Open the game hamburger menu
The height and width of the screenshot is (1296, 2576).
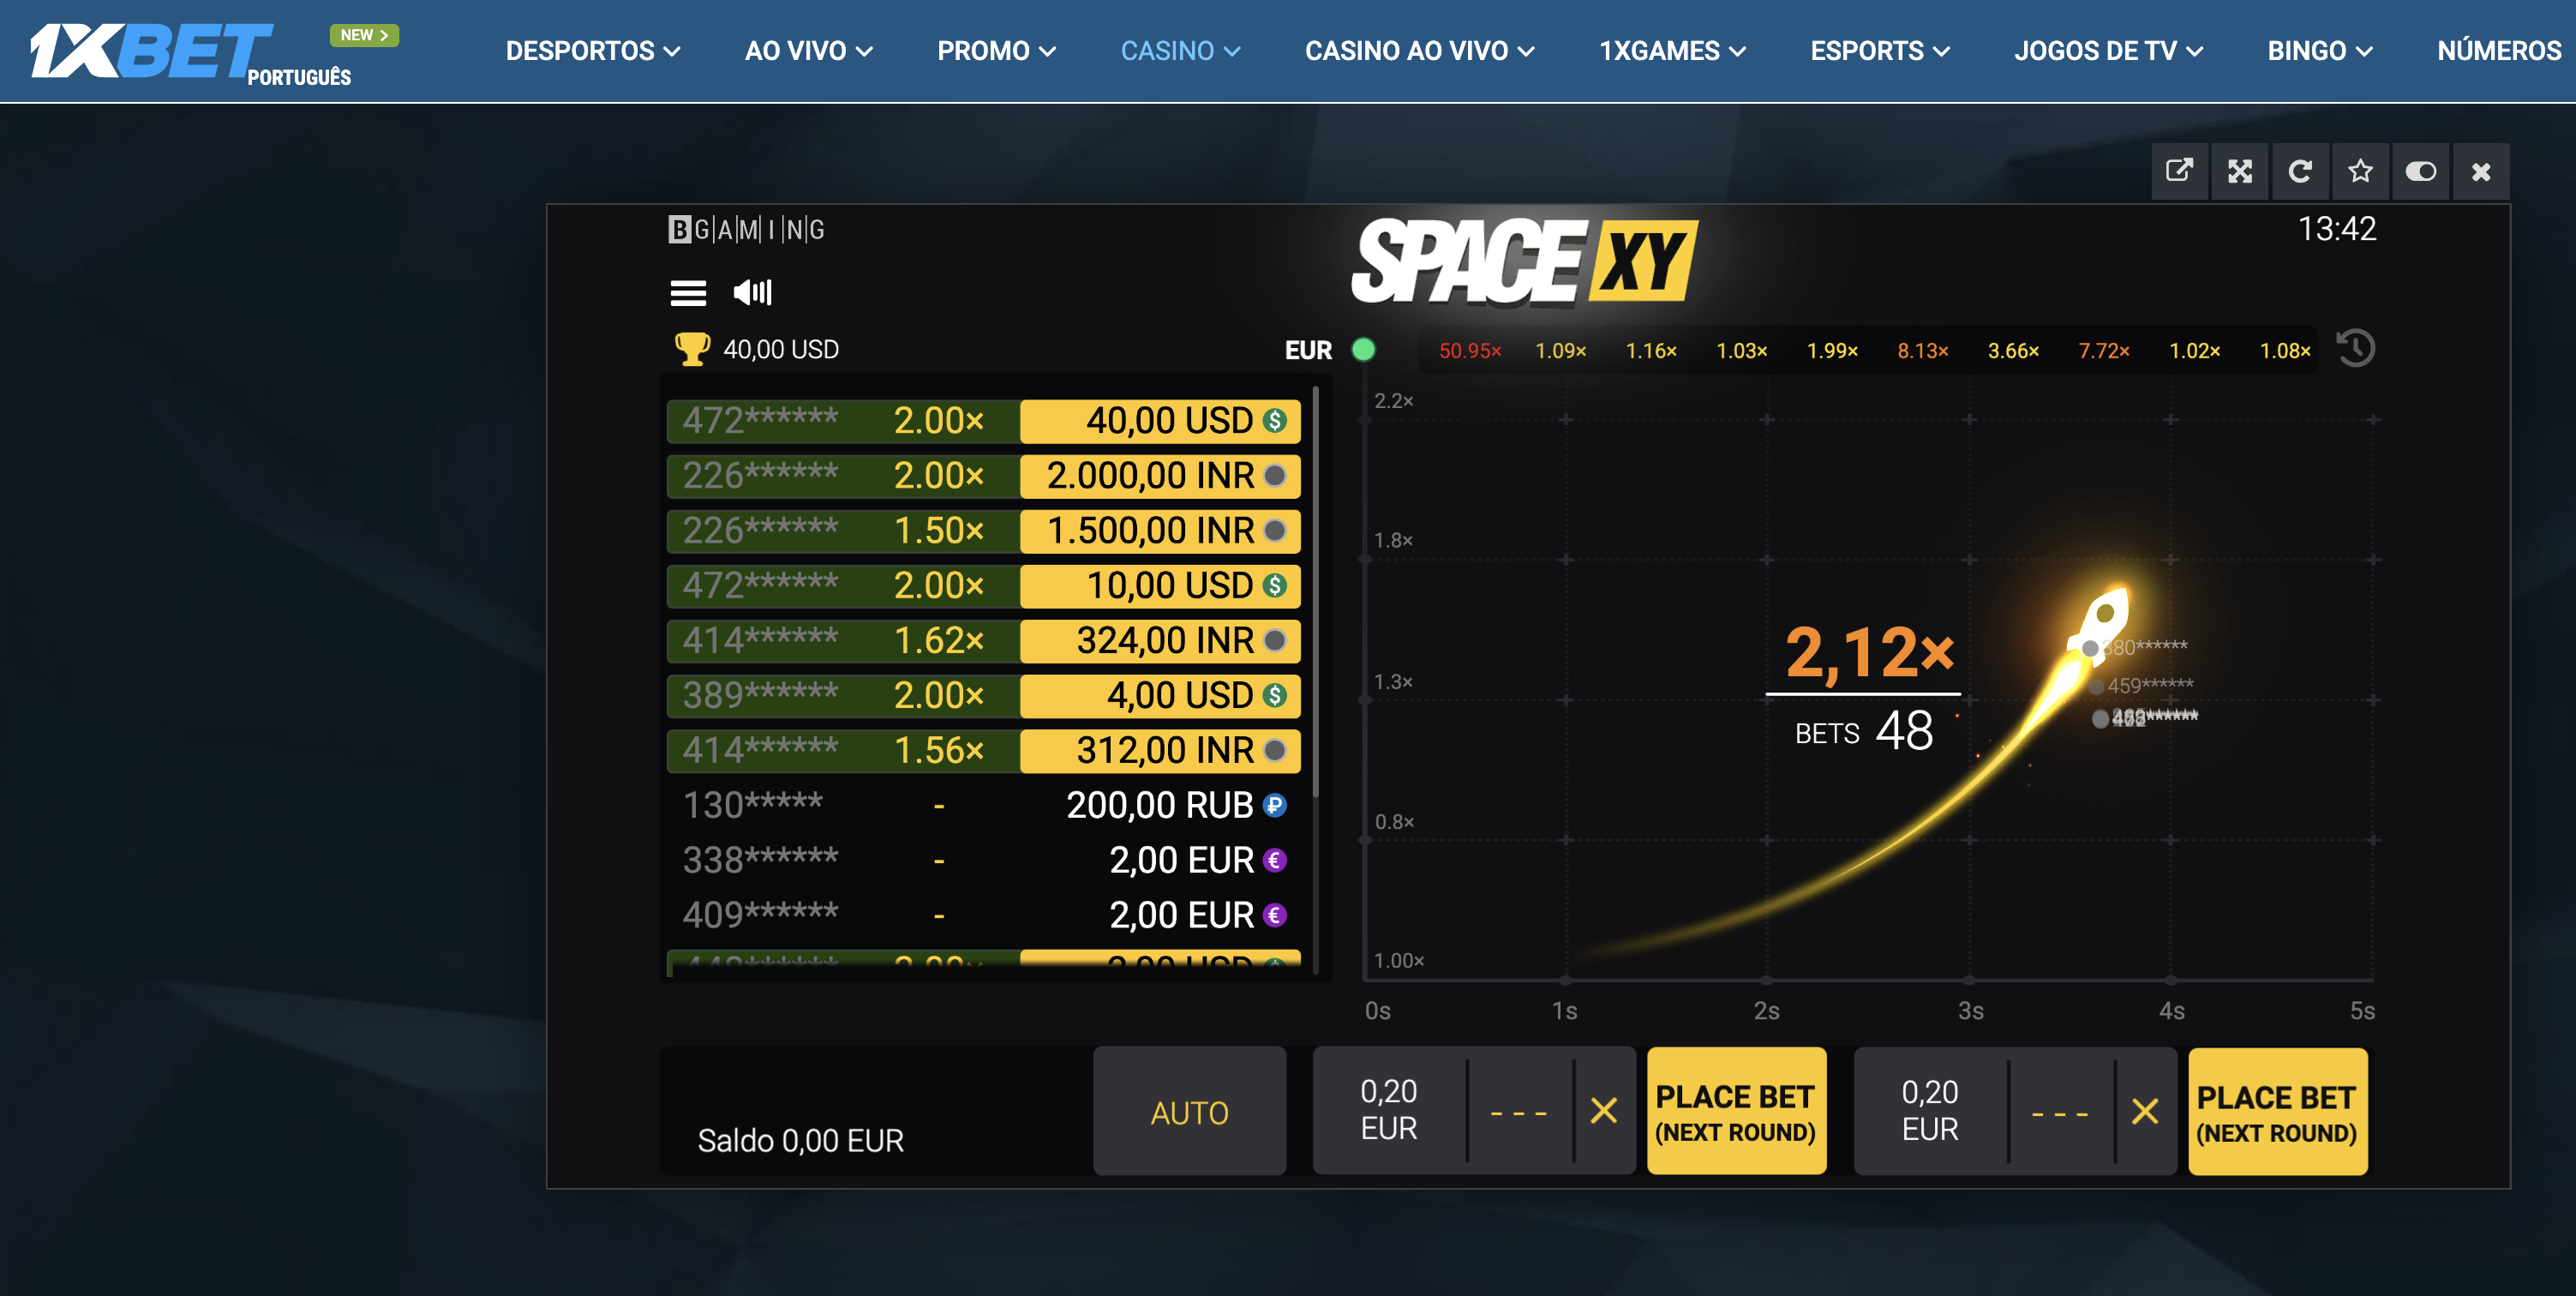(x=687, y=293)
